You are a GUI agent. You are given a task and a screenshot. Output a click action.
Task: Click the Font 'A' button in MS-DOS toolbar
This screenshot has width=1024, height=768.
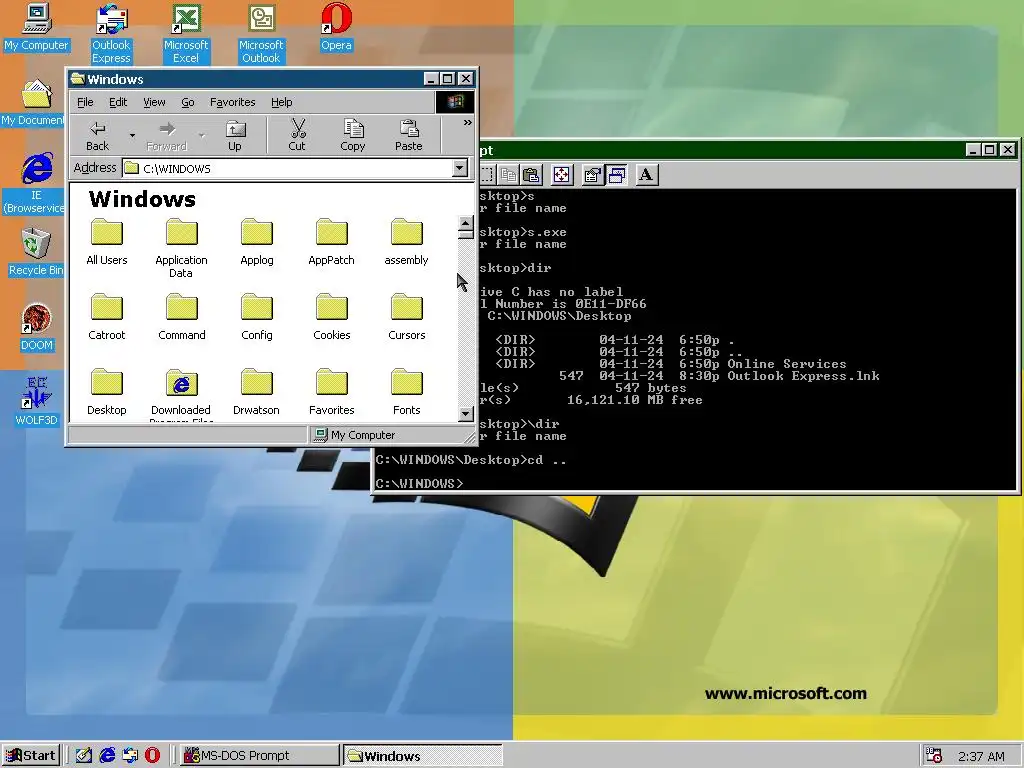646,174
